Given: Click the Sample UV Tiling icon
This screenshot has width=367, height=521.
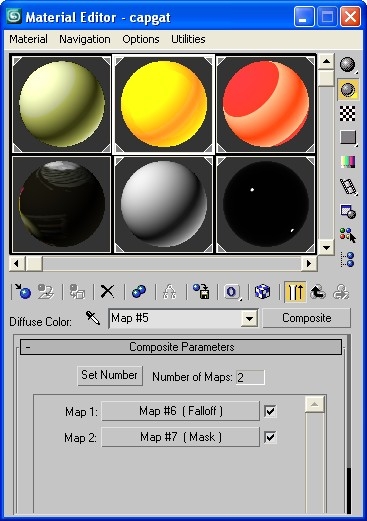Looking at the screenshot, I should [348, 137].
